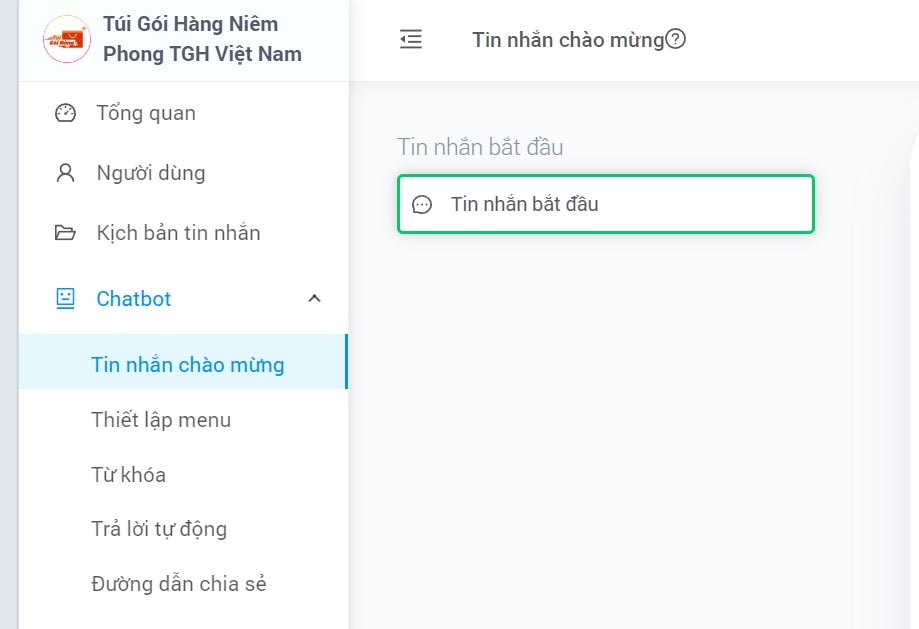Click the dashboard icon beside Tổng quan
This screenshot has height=629, width=919.
point(65,113)
